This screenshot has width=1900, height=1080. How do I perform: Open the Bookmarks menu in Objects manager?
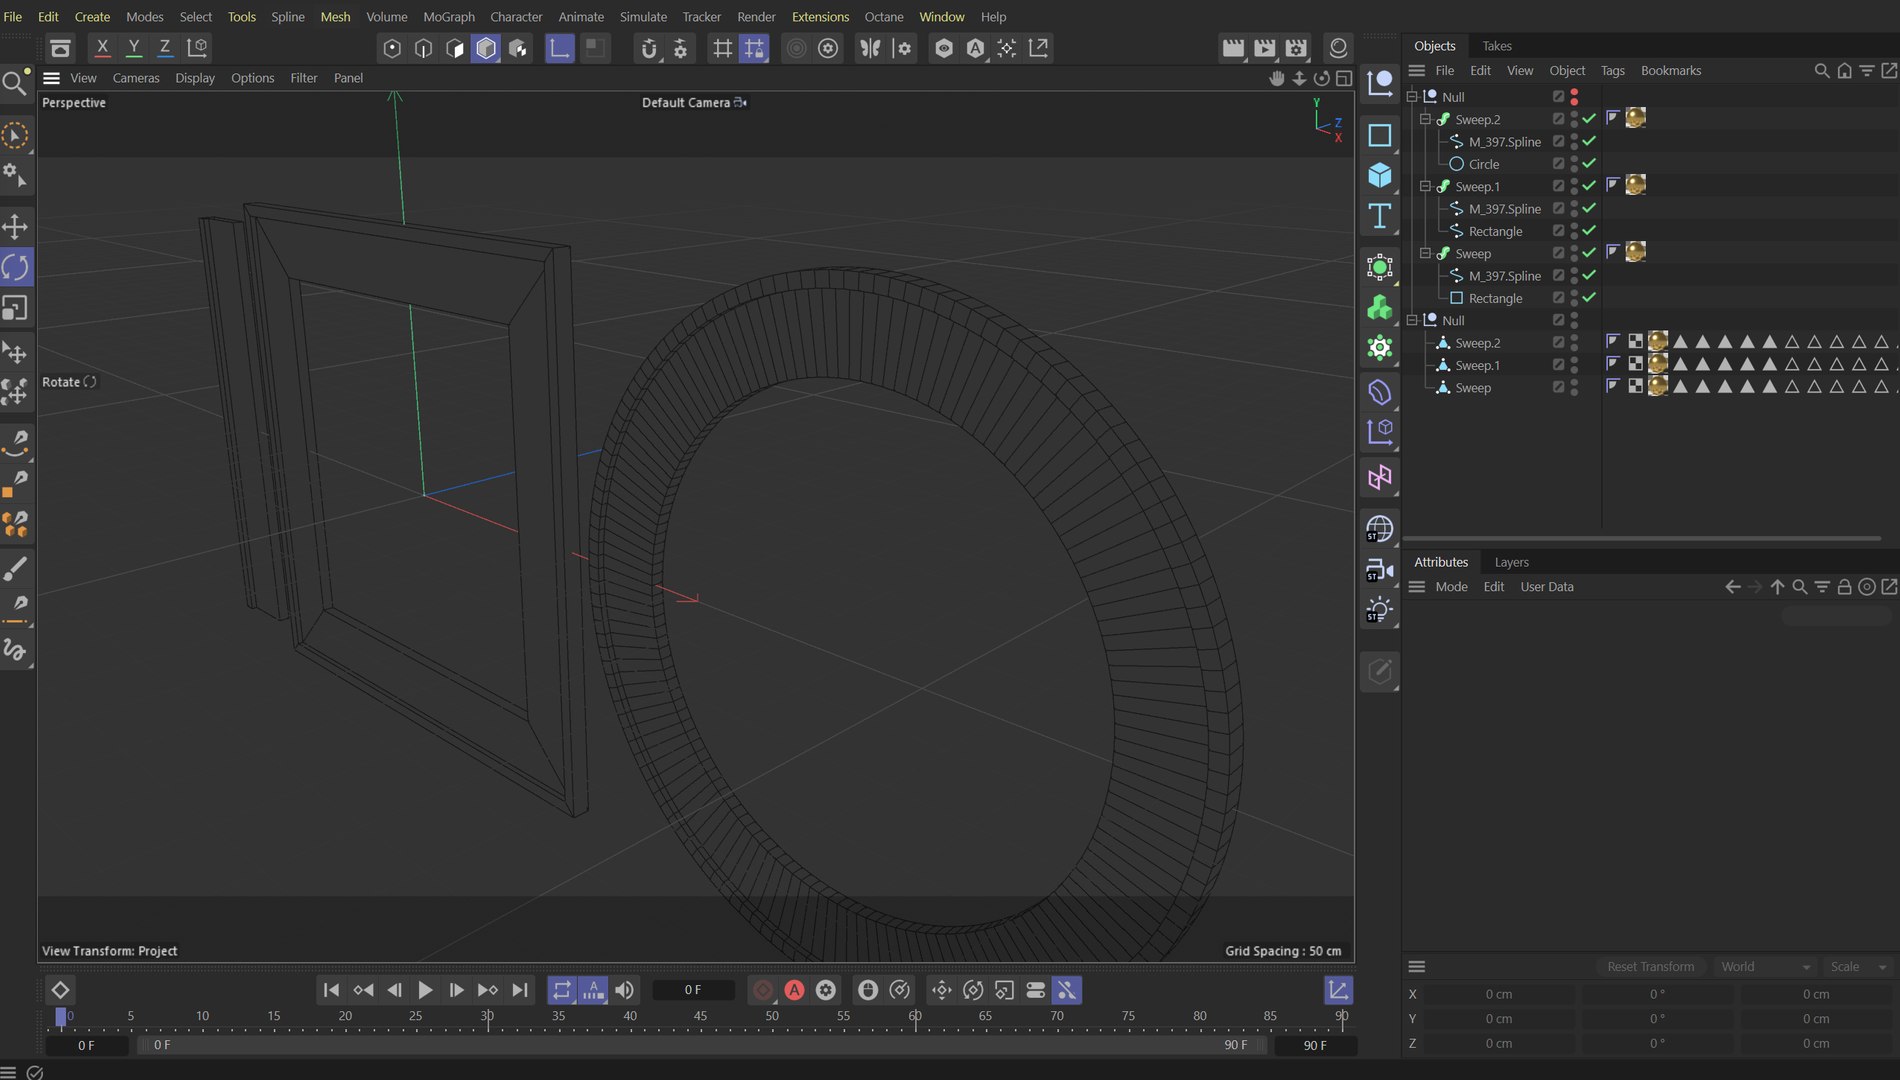tap(1671, 71)
